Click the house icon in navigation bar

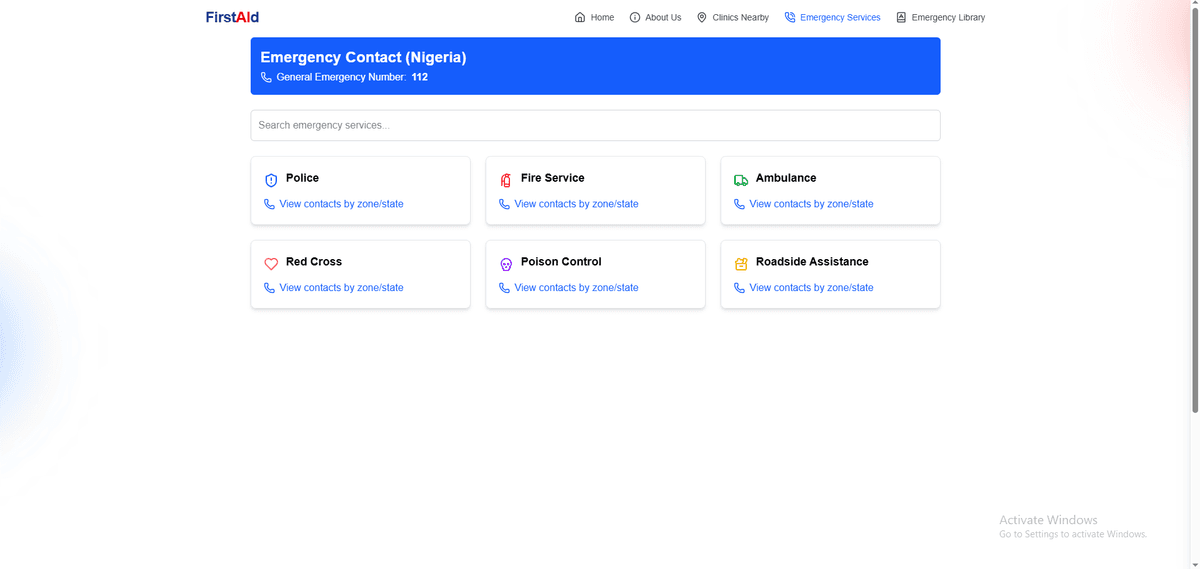(580, 17)
